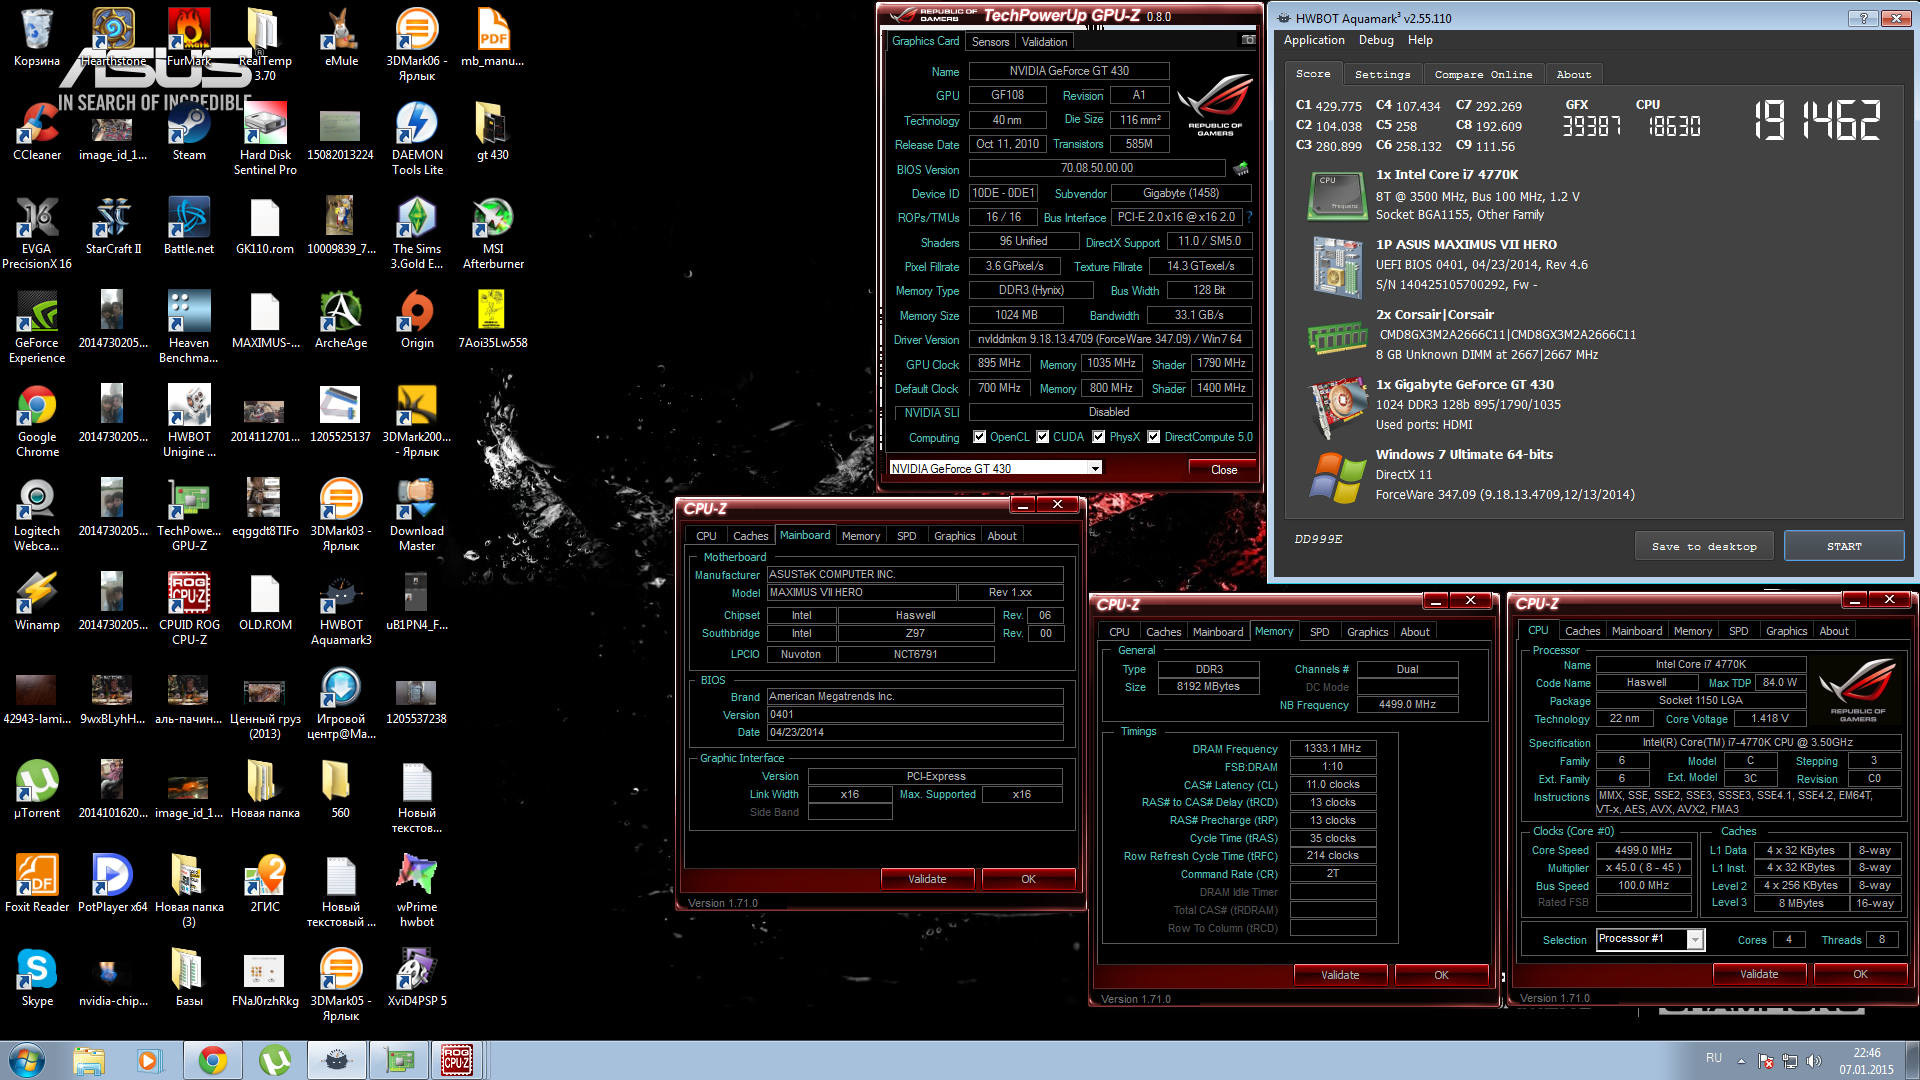Open Heaven Benchmark desktop icon
The width and height of the screenshot is (1920, 1080).
189,327
